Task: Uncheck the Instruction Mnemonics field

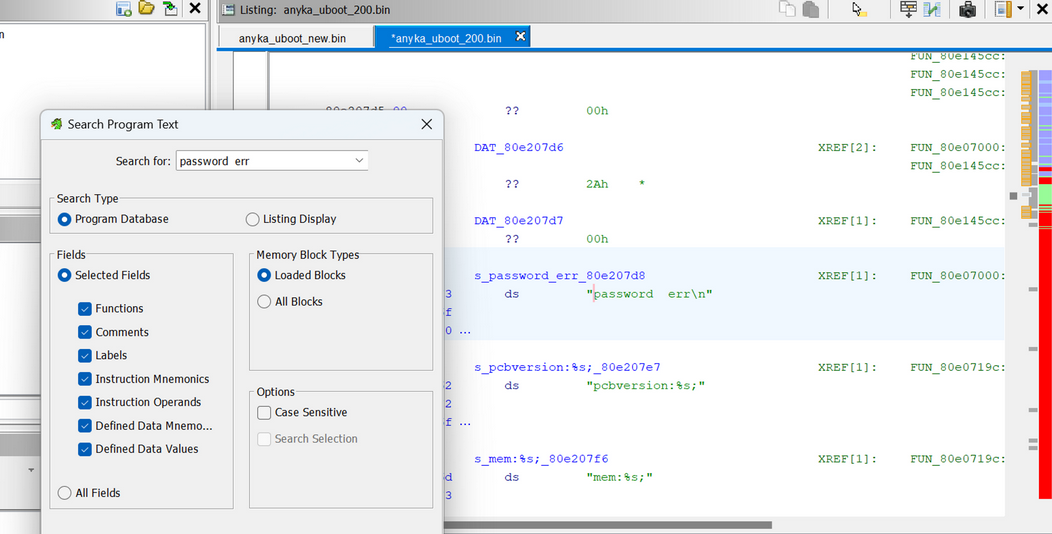Action: point(85,379)
